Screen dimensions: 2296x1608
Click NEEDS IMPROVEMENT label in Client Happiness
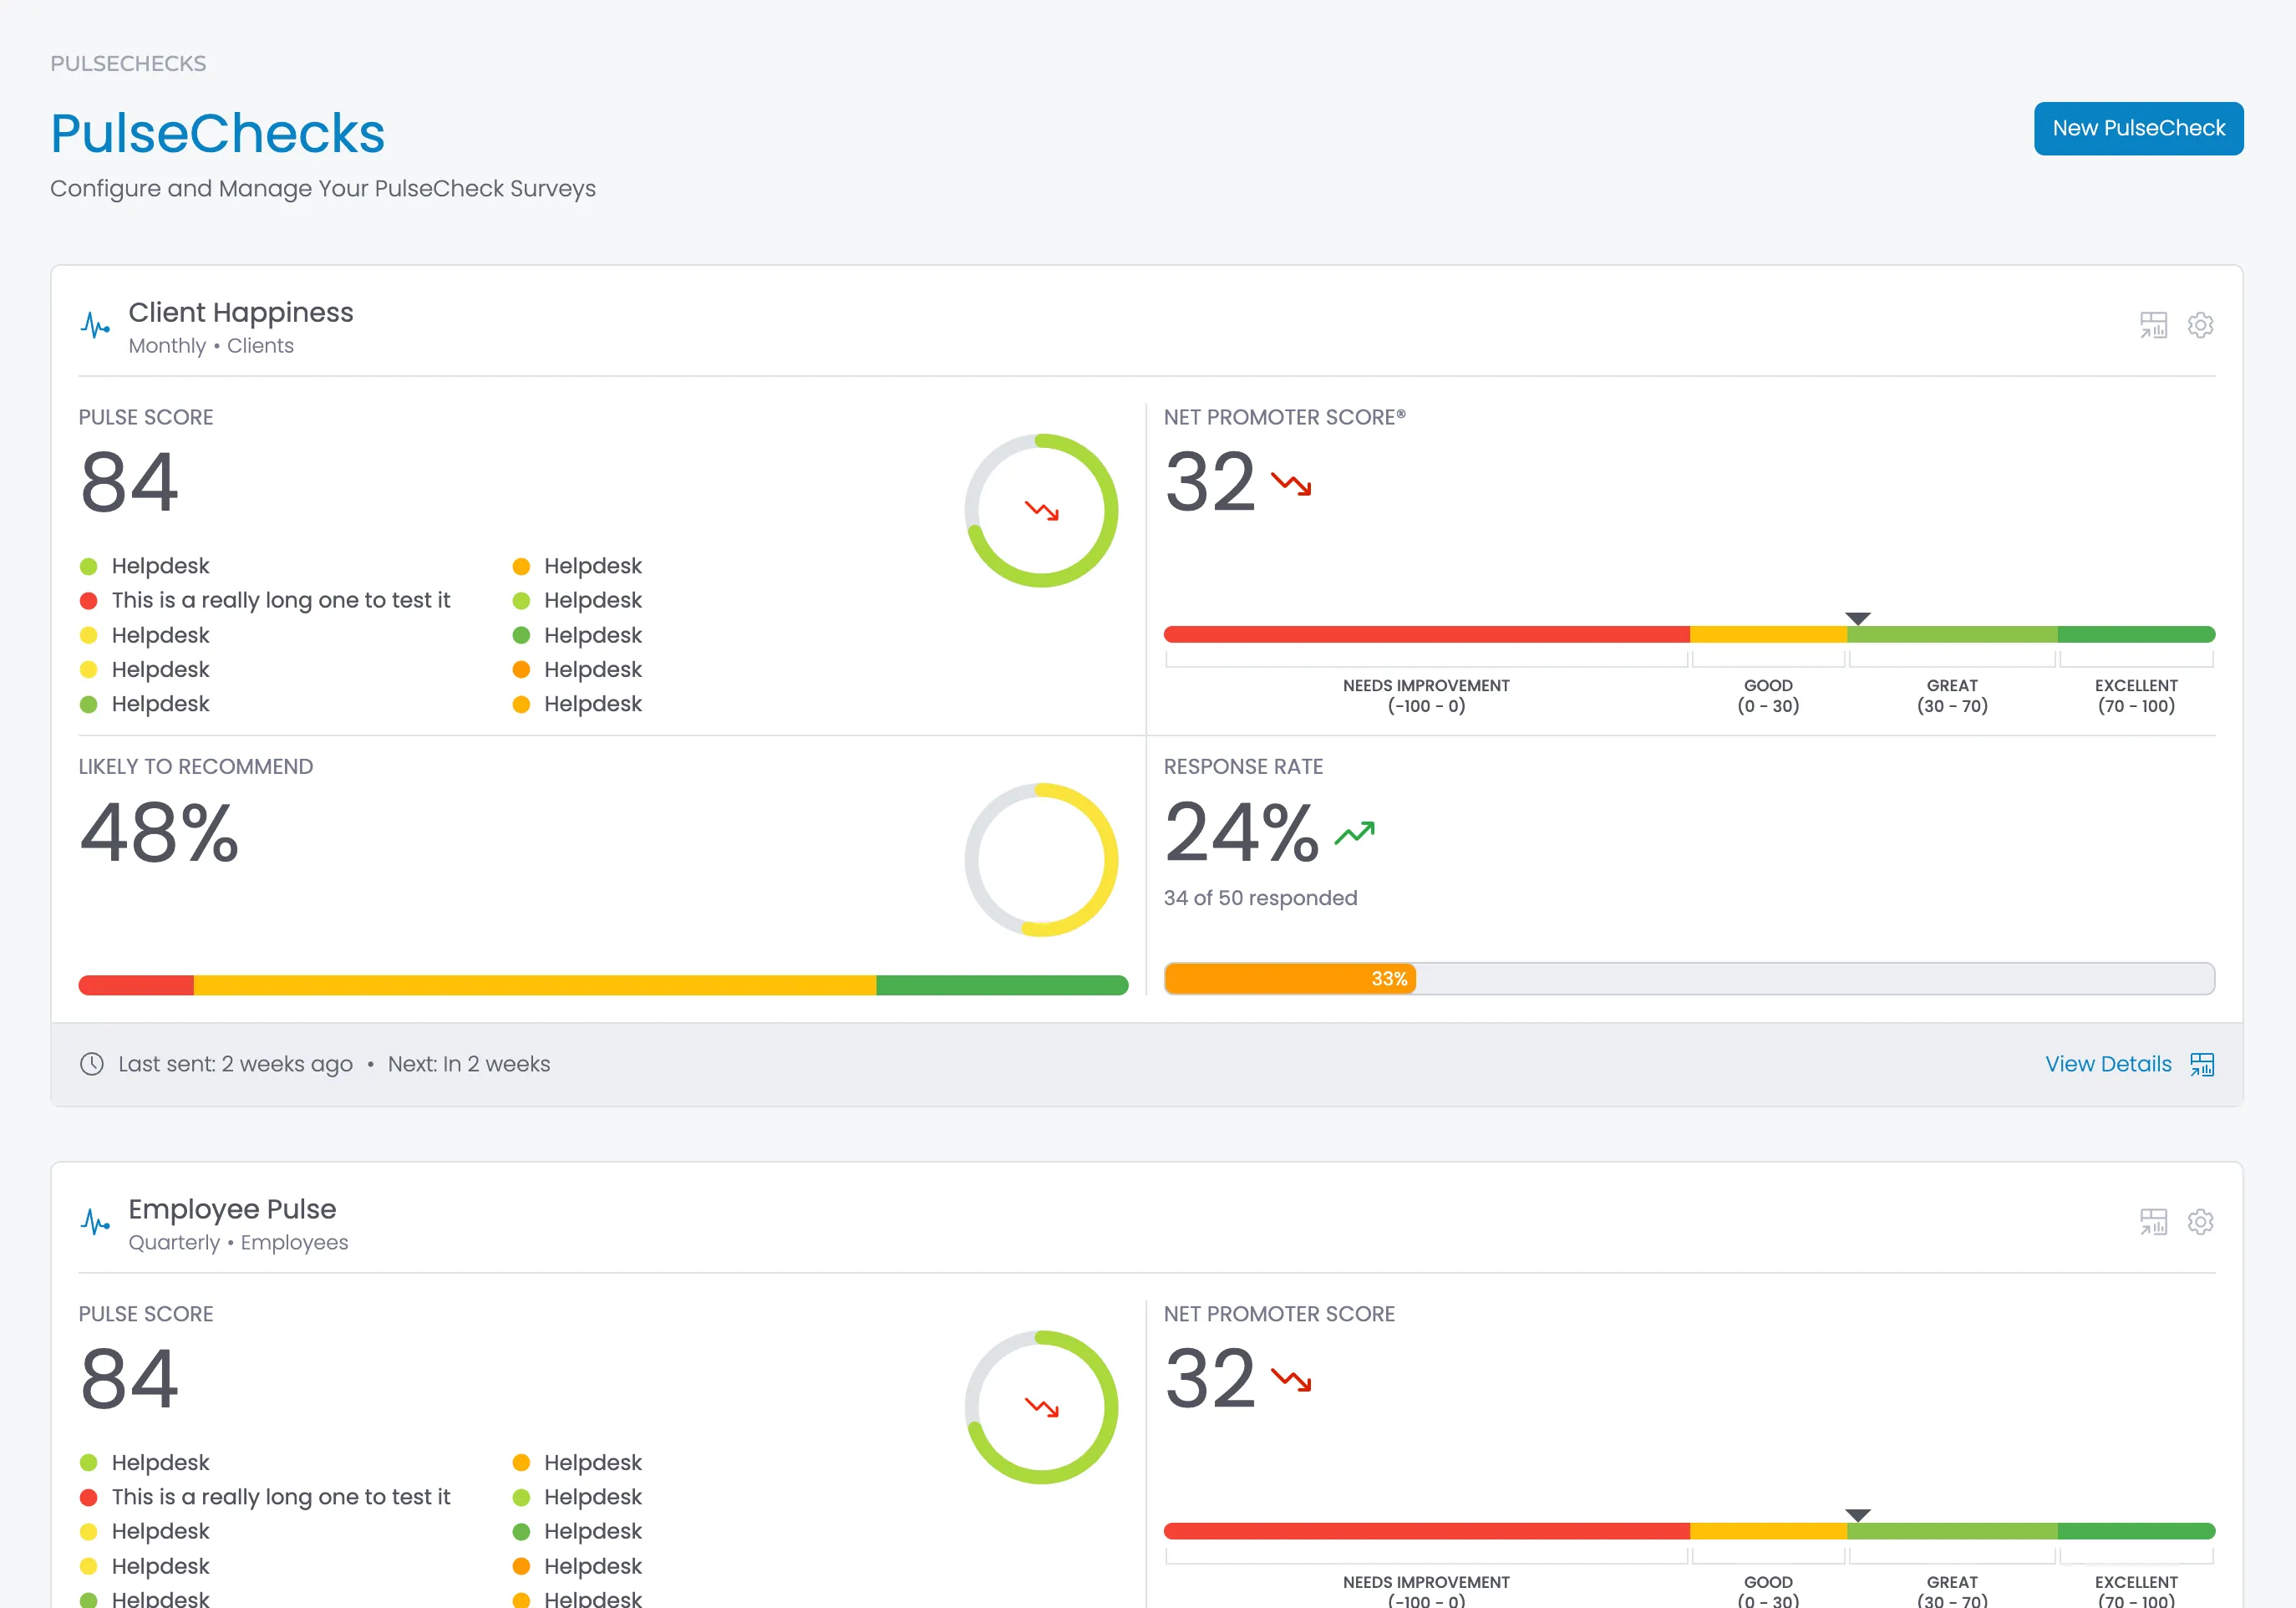point(1426,696)
